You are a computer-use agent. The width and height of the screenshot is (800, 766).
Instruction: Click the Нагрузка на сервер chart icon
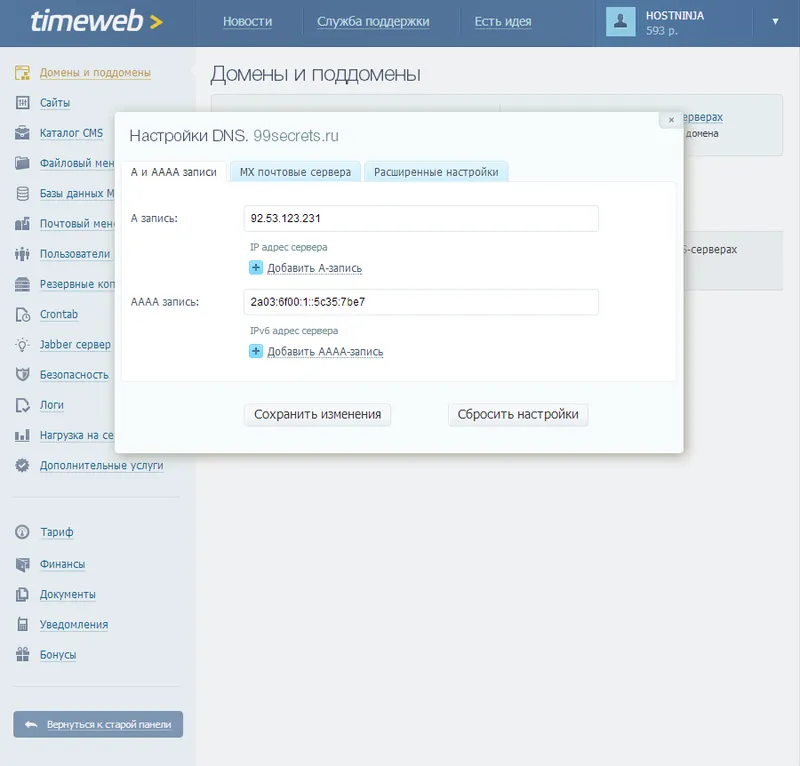point(22,435)
